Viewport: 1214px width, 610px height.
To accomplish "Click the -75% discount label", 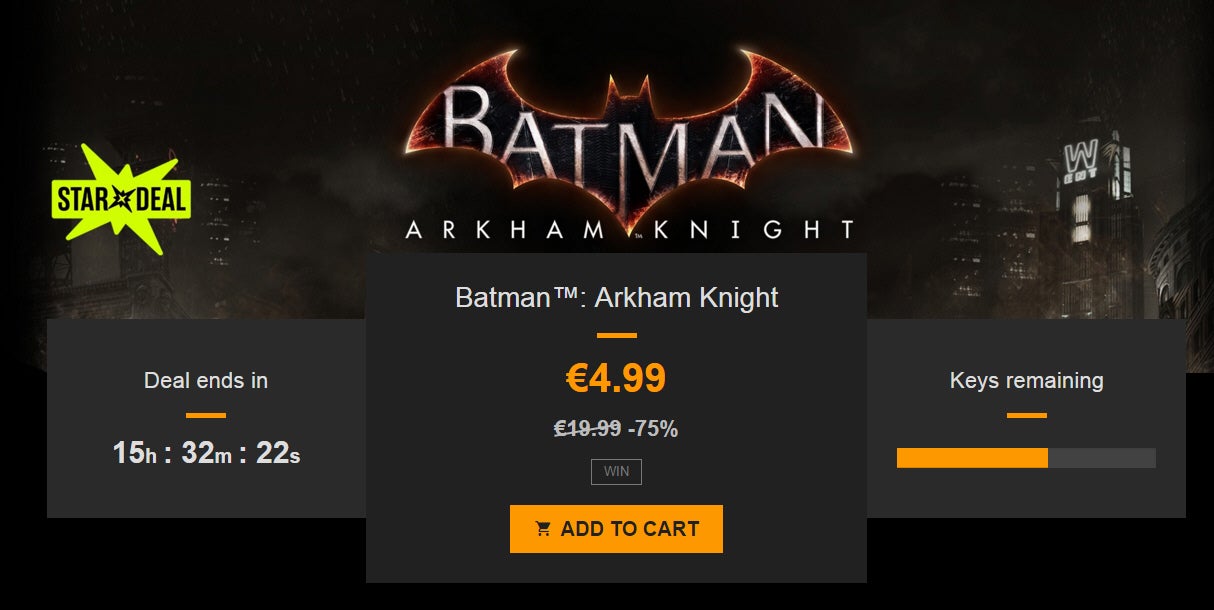I will (653, 429).
